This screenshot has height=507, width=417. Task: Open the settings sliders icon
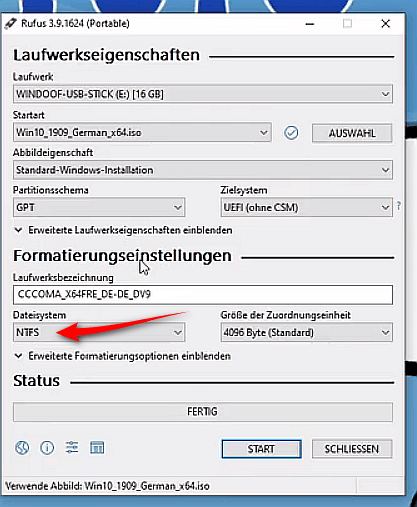(72, 447)
